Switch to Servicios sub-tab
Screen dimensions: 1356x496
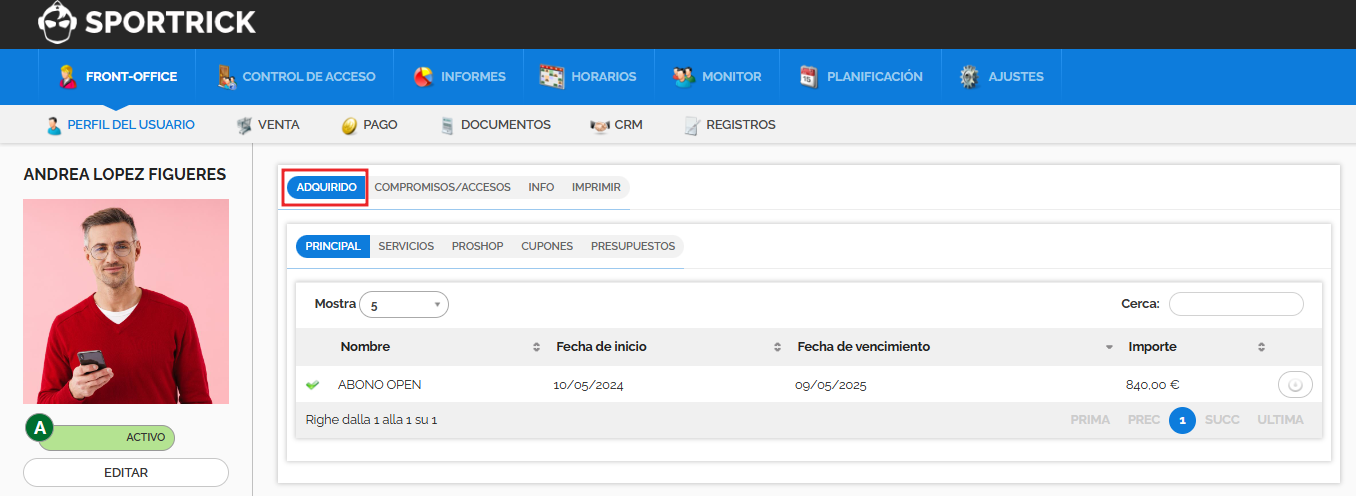coord(406,246)
